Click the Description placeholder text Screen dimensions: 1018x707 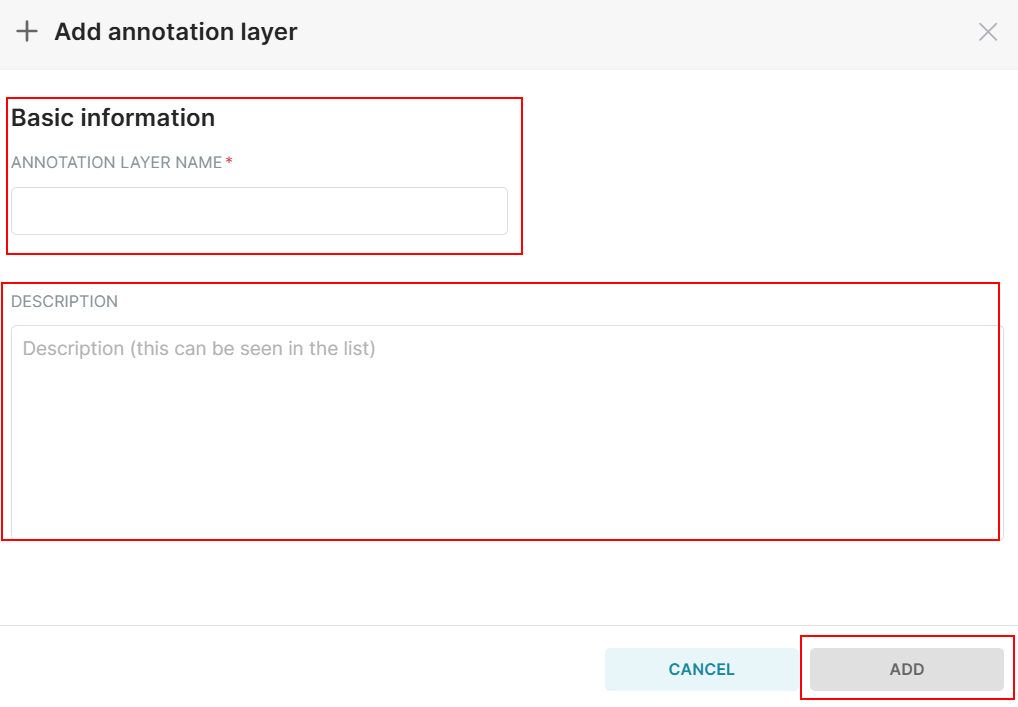[199, 349]
